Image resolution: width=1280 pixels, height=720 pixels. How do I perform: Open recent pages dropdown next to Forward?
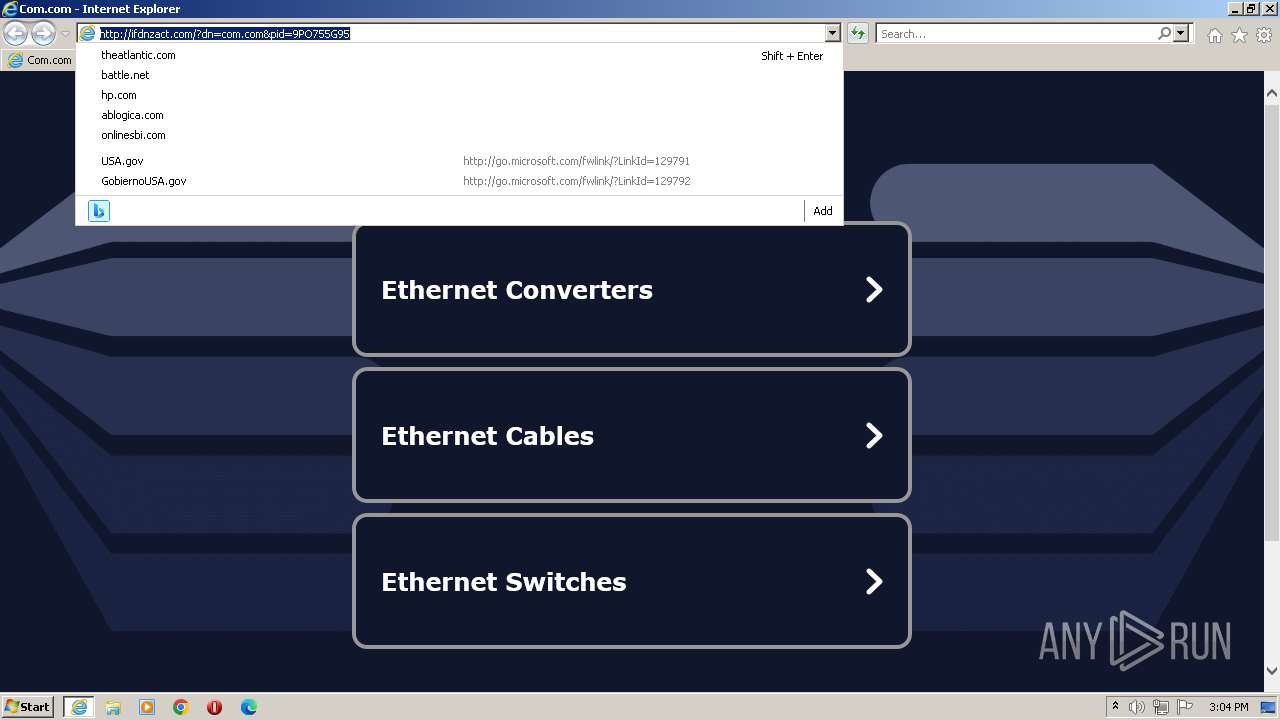66,34
